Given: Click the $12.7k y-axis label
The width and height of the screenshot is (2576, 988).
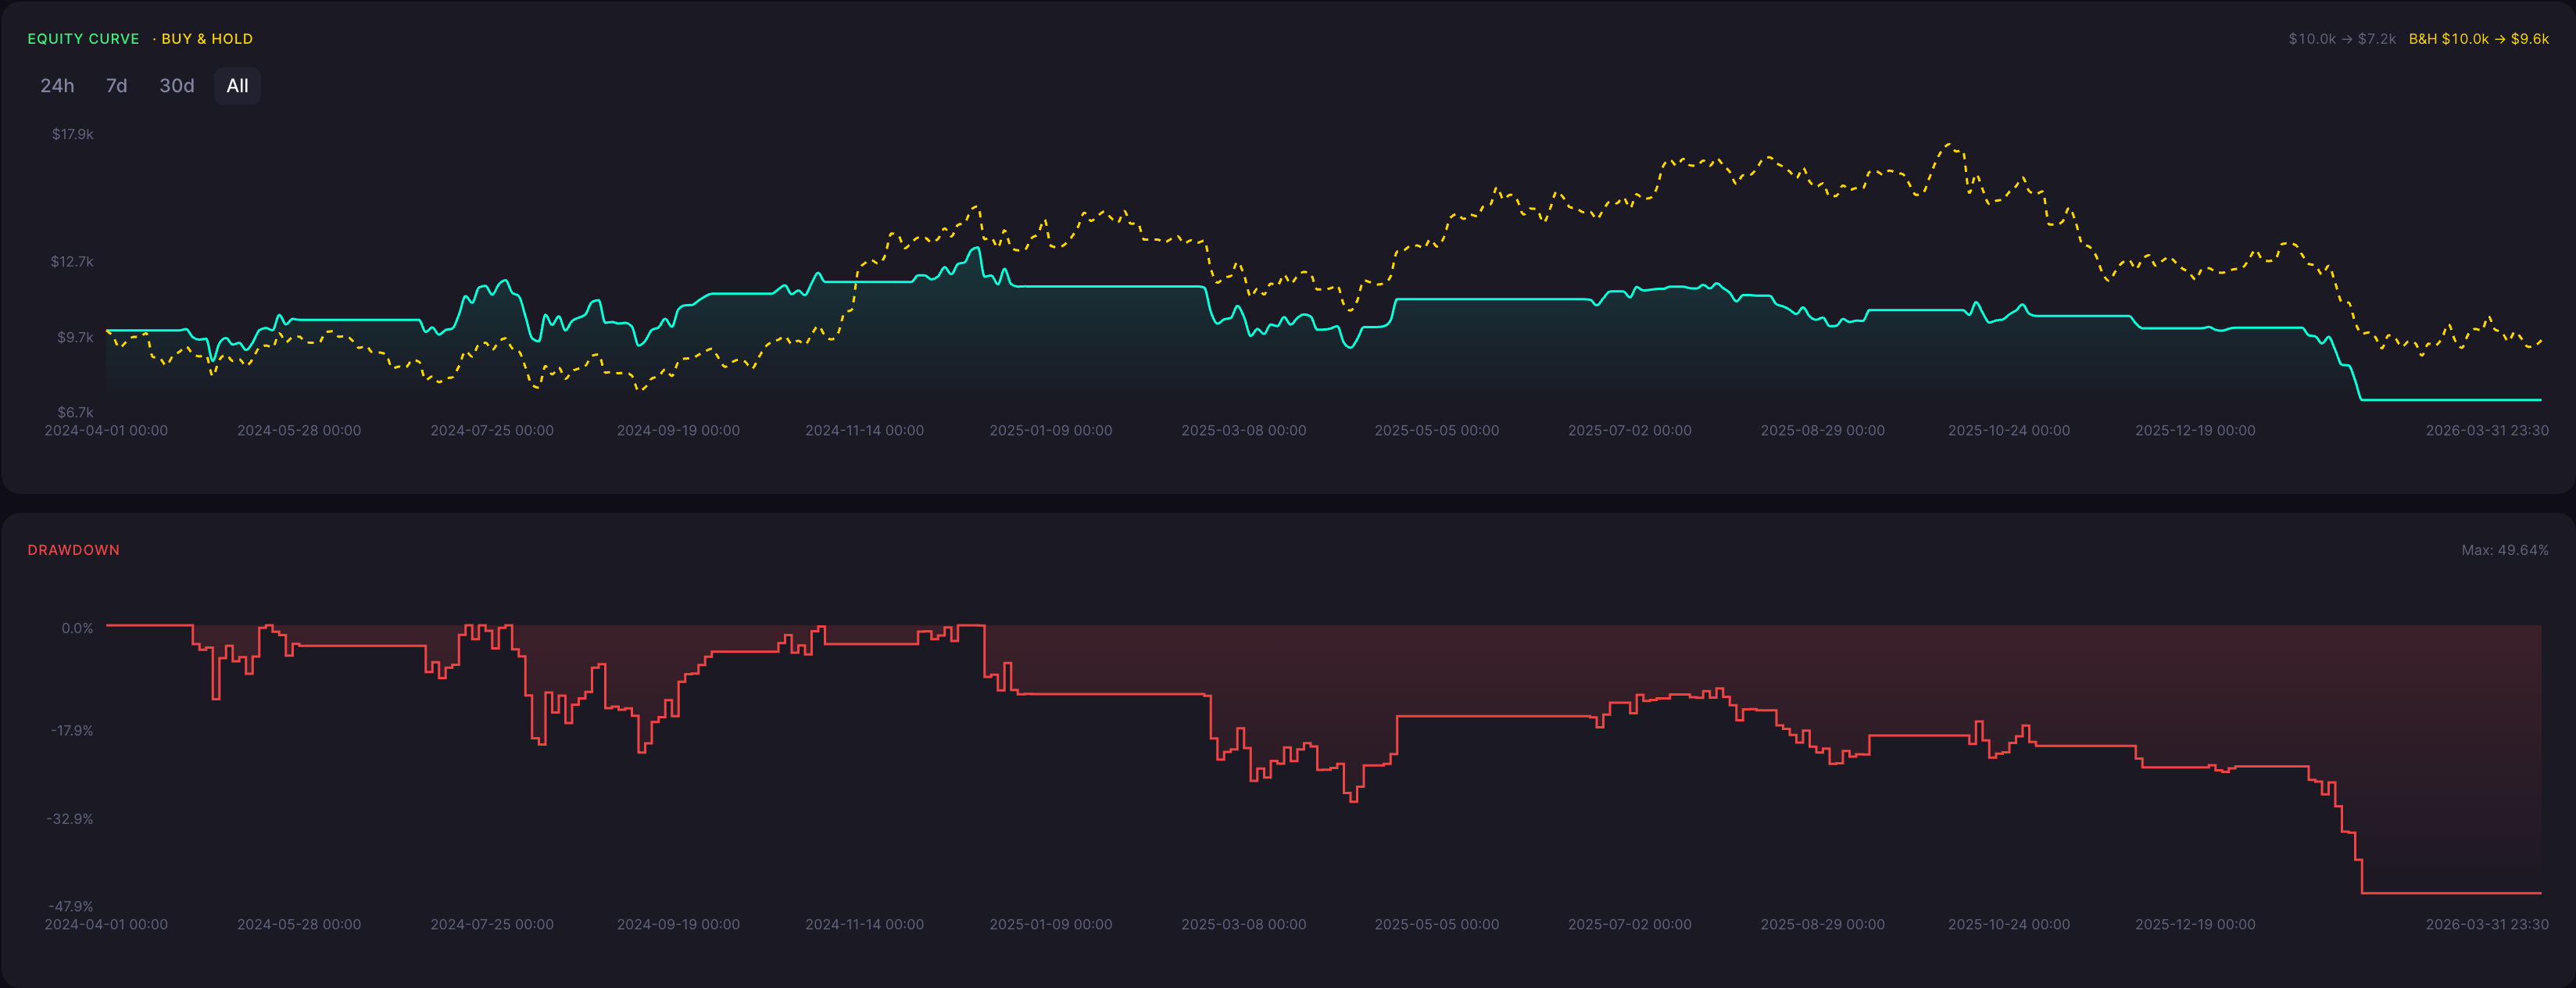Looking at the screenshot, I should click(72, 262).
